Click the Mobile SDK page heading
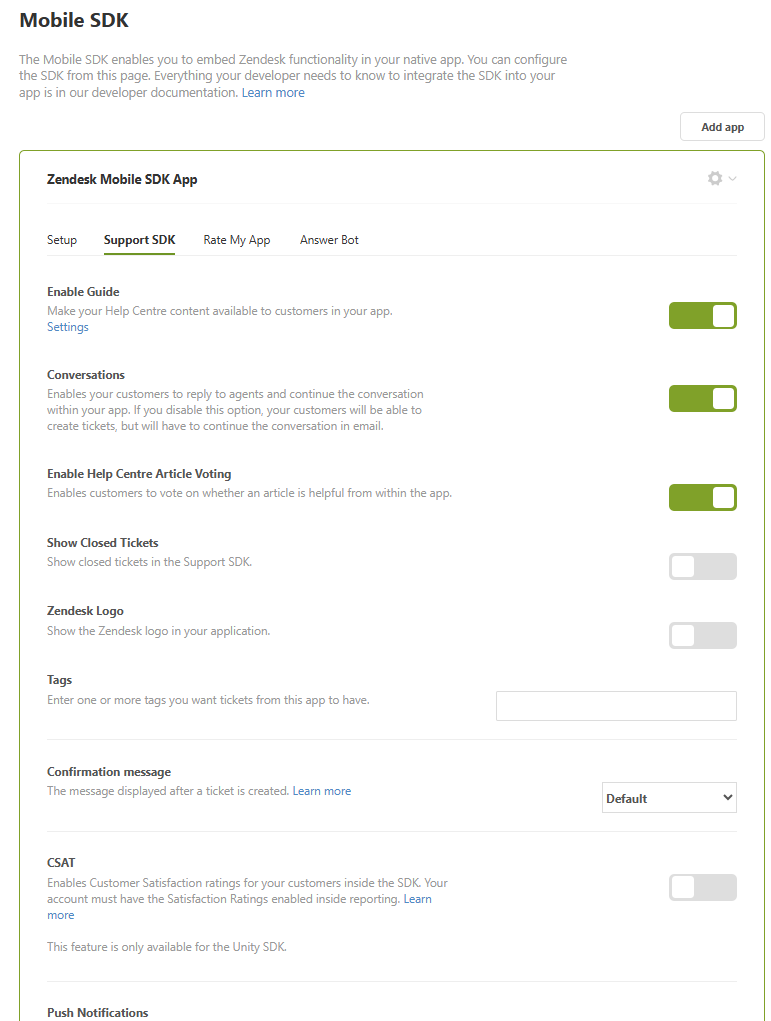The image size is (771, 1021). point(74,20)
